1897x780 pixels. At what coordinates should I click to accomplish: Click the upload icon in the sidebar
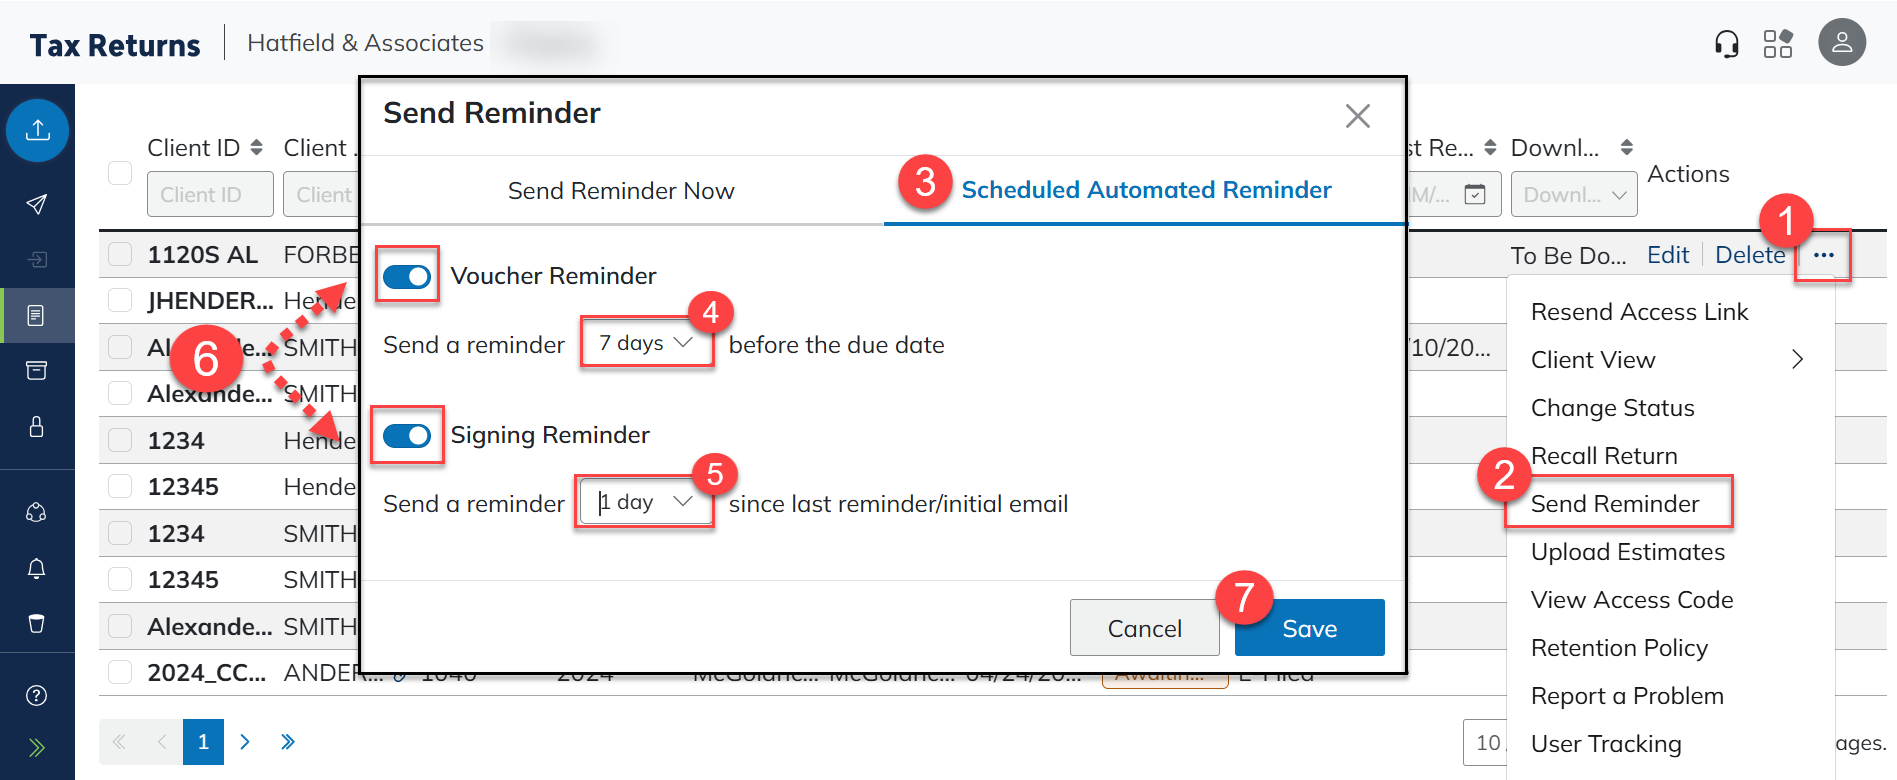[37, 130]
